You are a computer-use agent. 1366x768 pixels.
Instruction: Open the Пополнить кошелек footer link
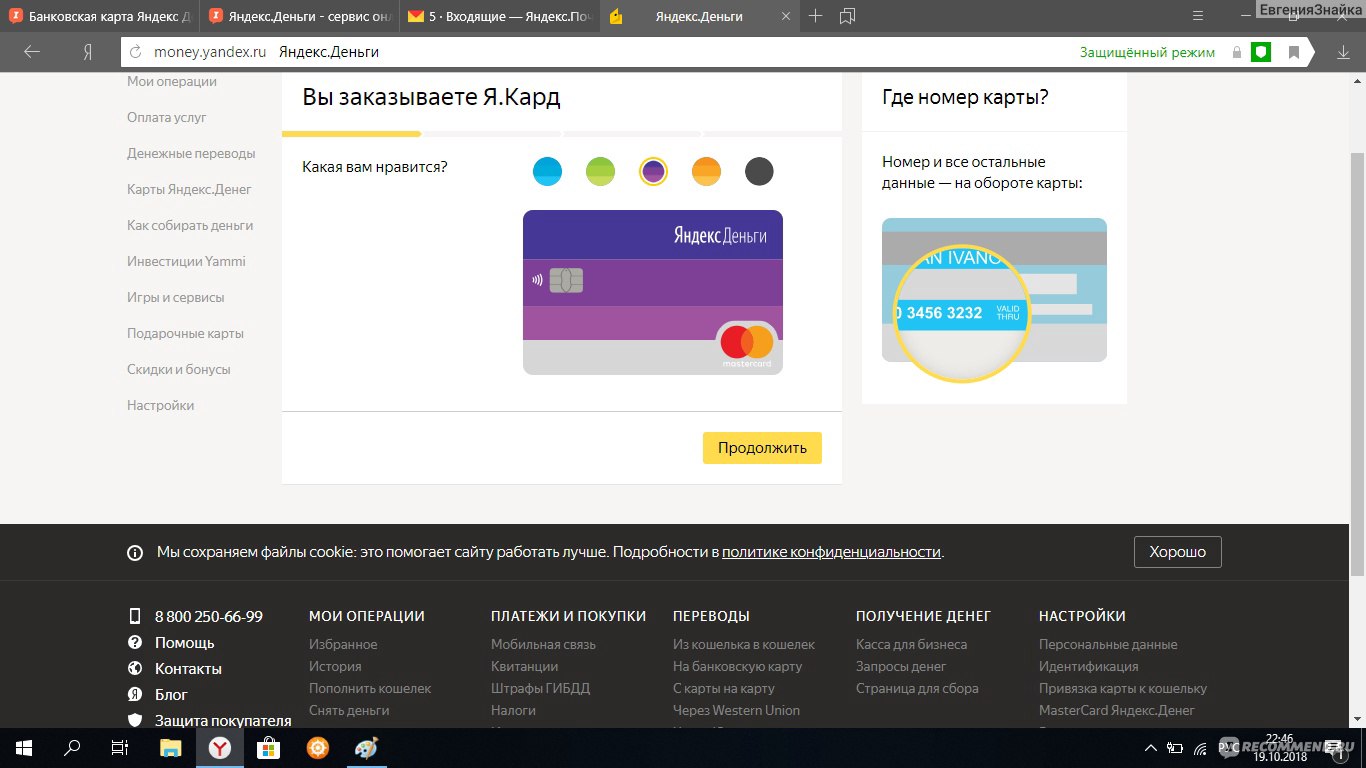point(370,688)
